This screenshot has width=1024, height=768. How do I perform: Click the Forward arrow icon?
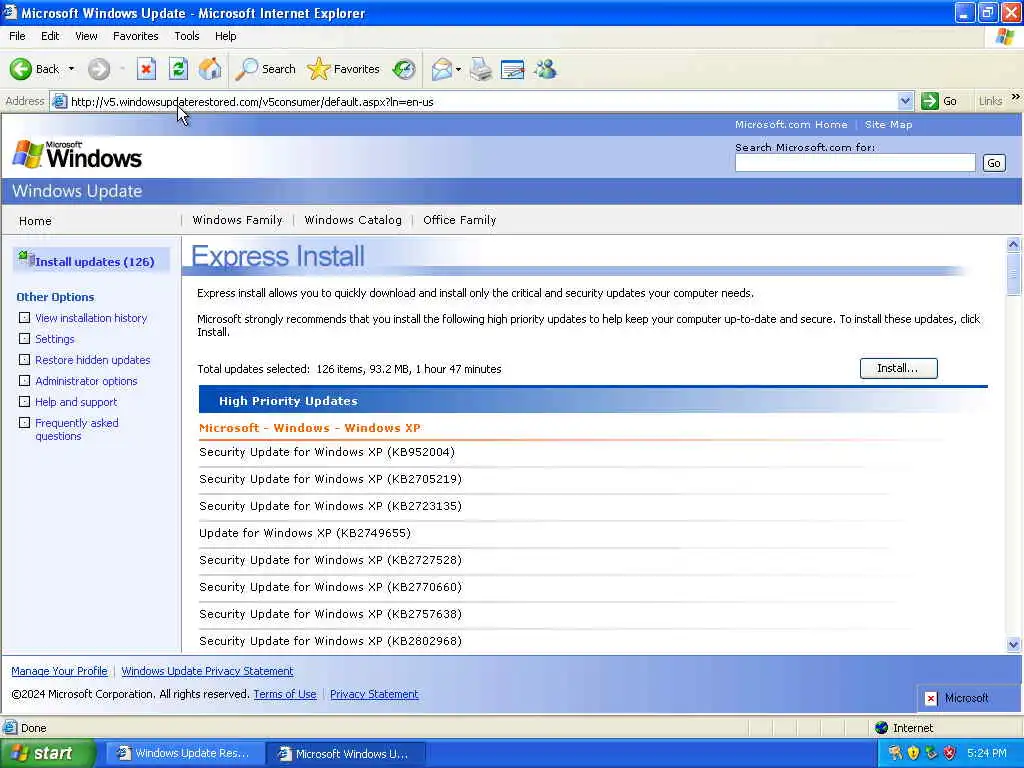tap(99, 69)
